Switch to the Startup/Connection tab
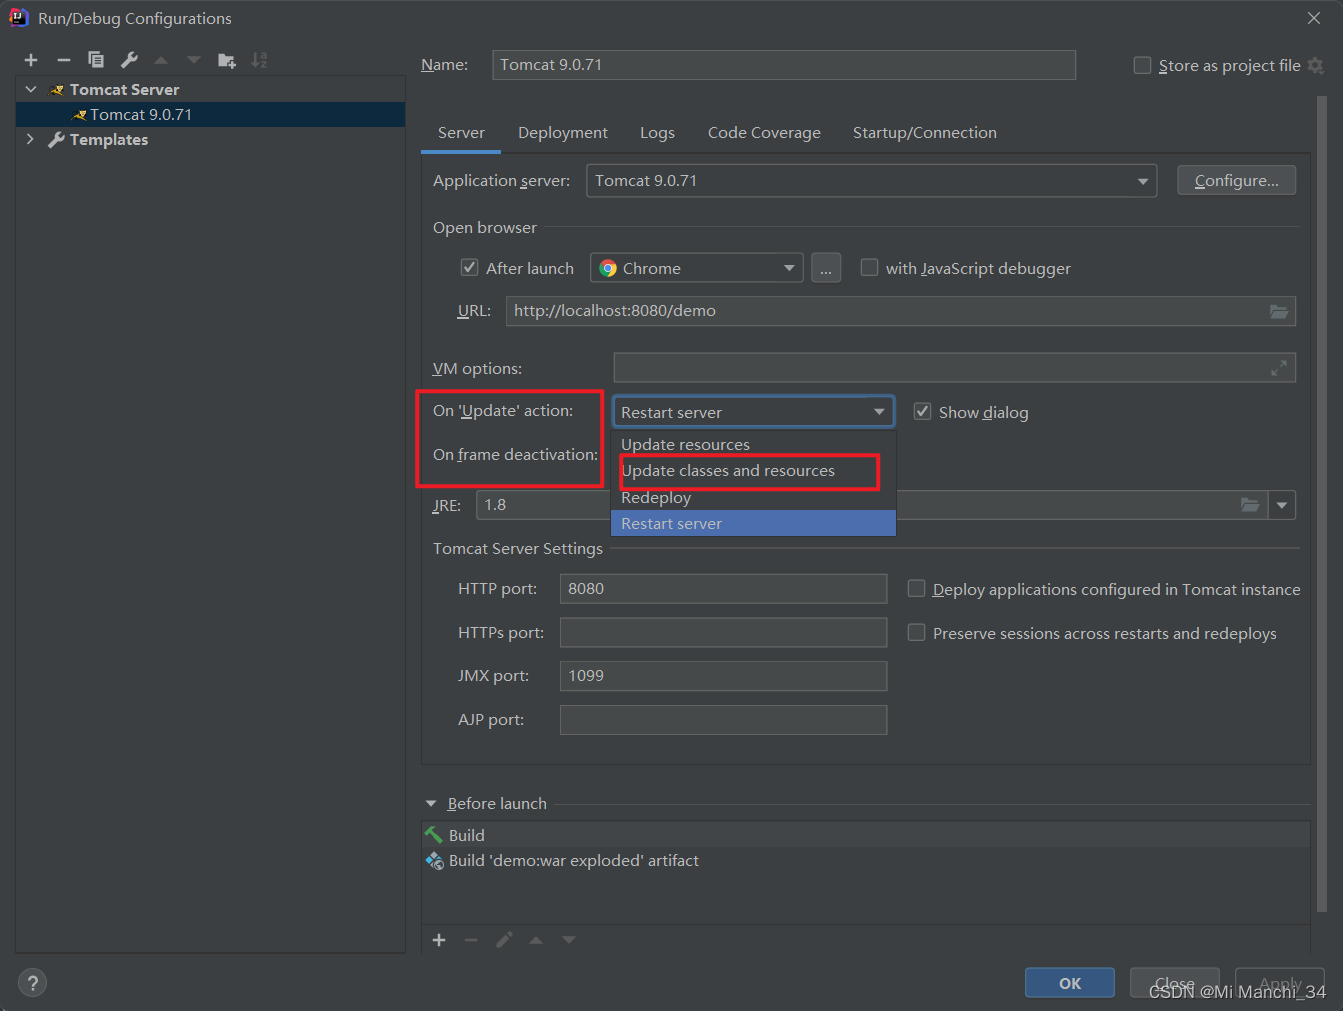 [x=925, y=132]
